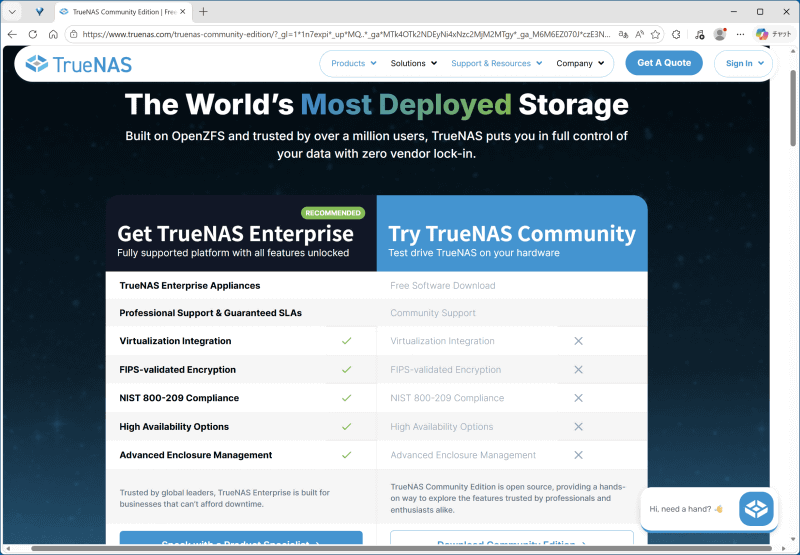Click Community Advanced Enclosure Management X mark

[578, 455]
